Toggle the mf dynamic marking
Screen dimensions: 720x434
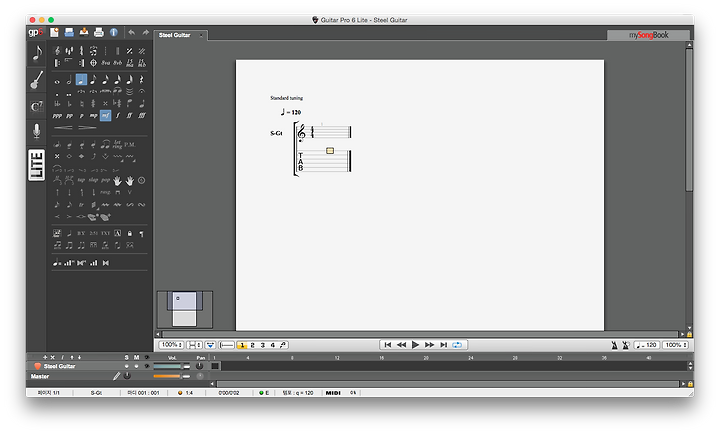click(x=106, y=115)
